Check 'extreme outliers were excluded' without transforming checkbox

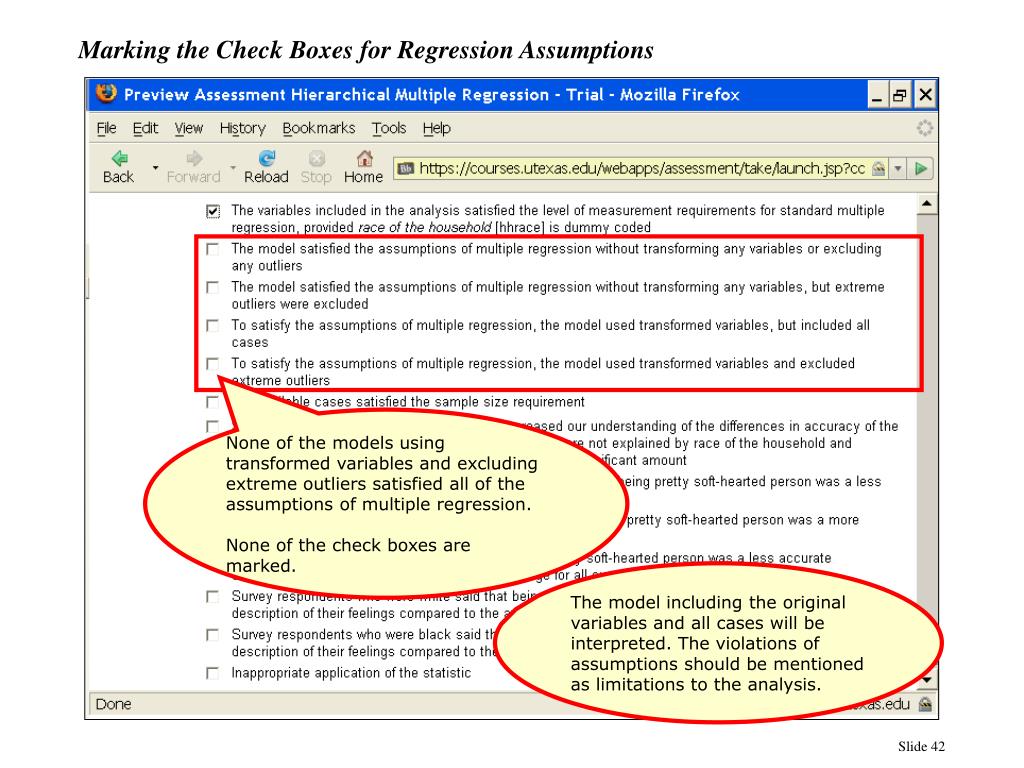(213, 287)
